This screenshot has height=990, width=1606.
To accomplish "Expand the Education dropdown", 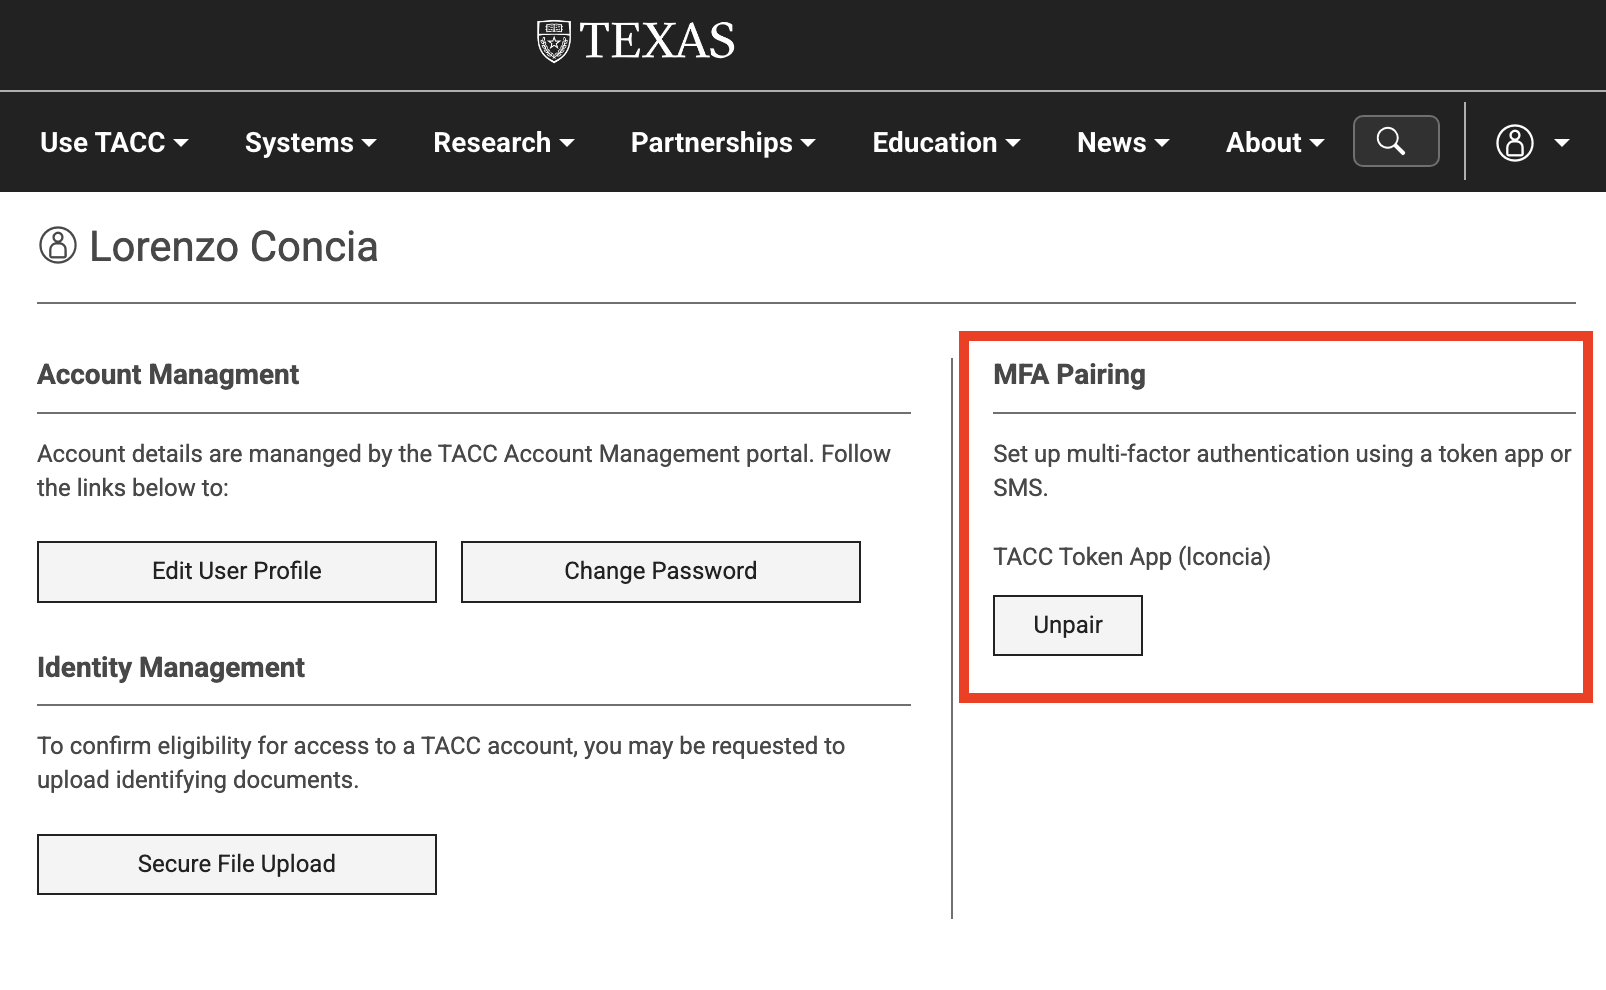I will [x=946, y=142].
